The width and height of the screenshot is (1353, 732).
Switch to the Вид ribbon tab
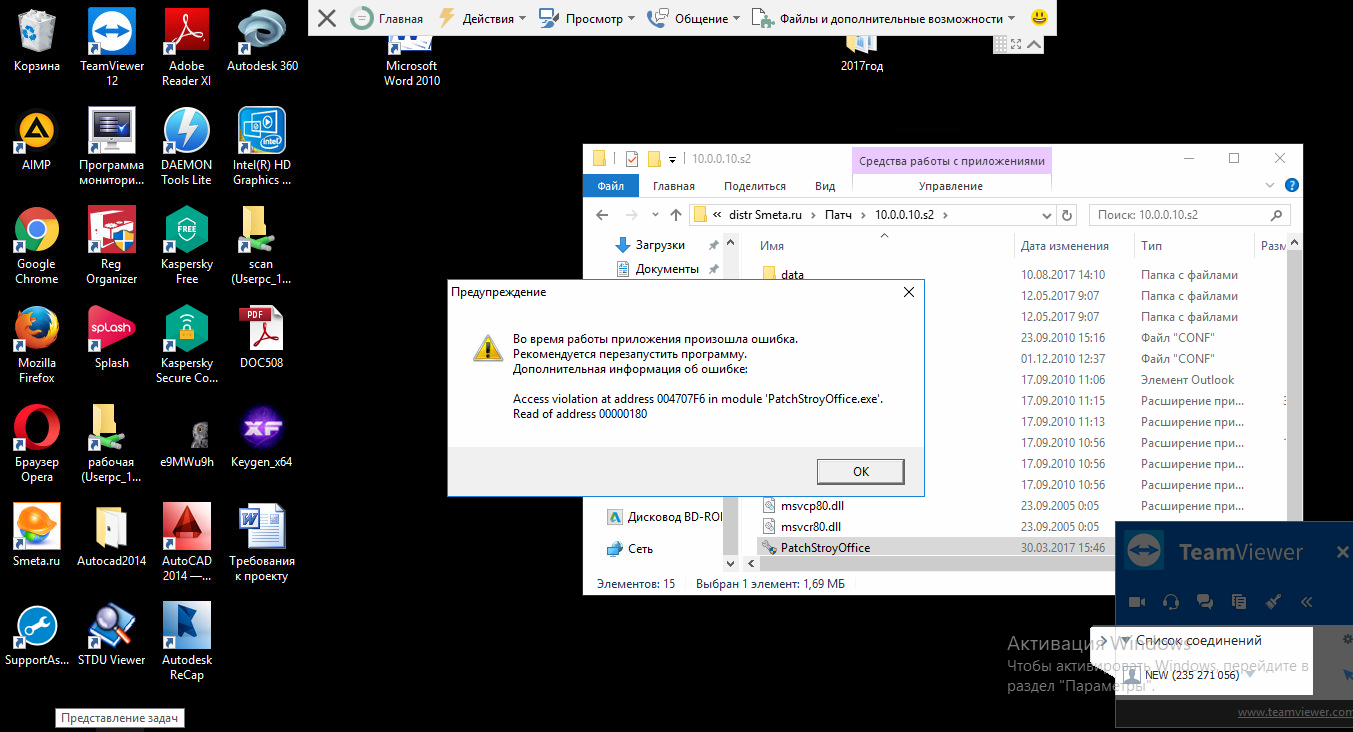click(x=825, y=186)
